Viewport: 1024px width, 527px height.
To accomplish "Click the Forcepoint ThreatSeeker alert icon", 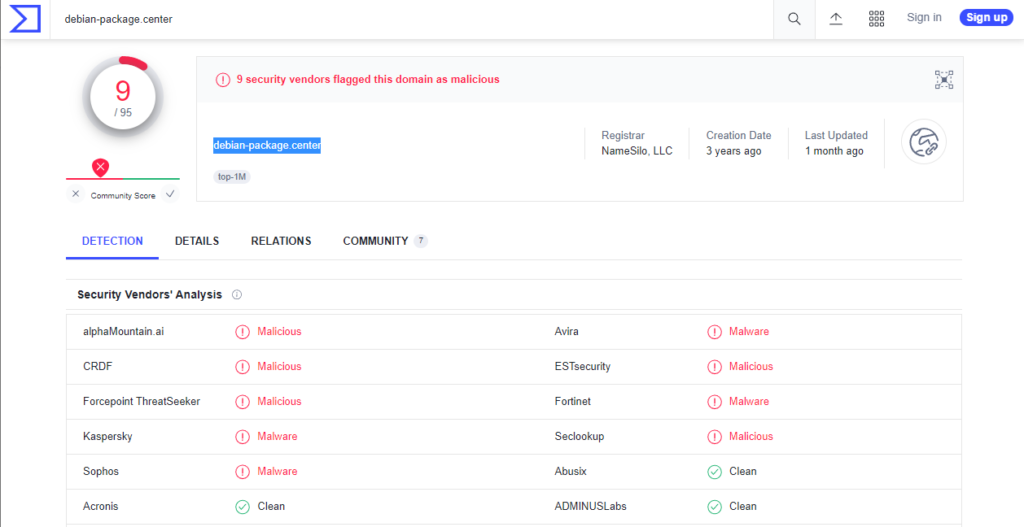I will 242,402.
